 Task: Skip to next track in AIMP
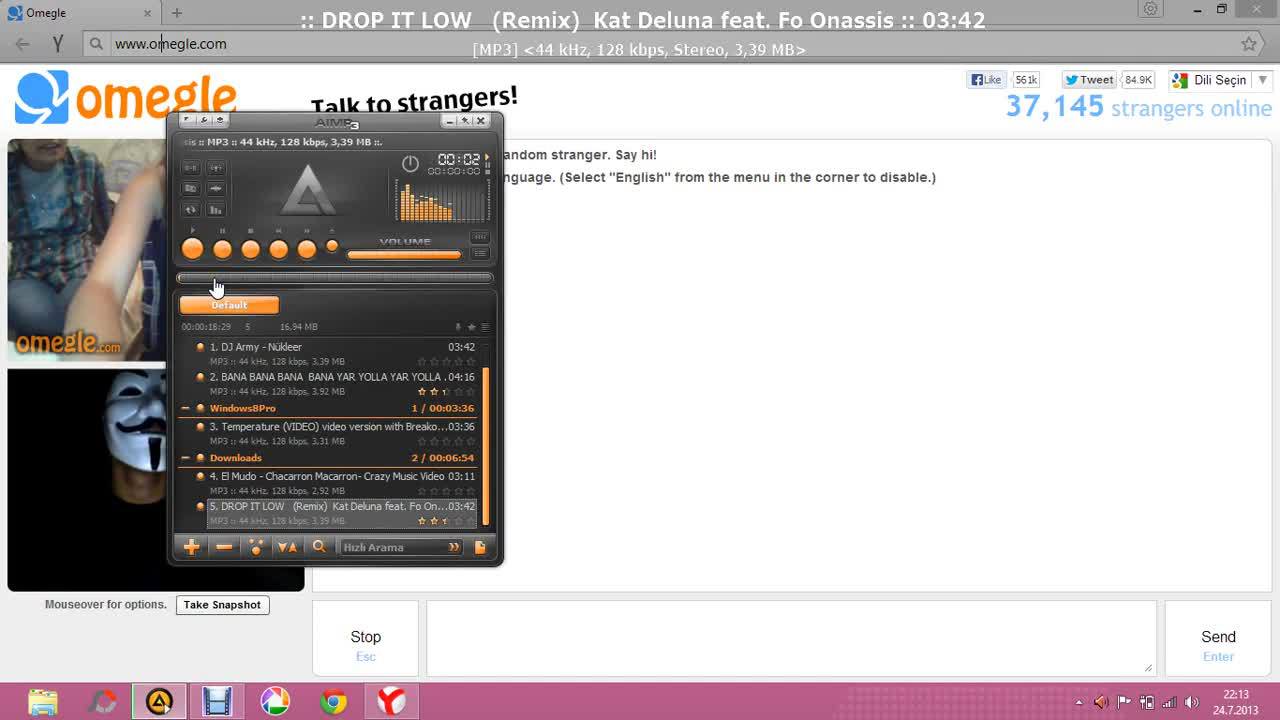(306, 249)
